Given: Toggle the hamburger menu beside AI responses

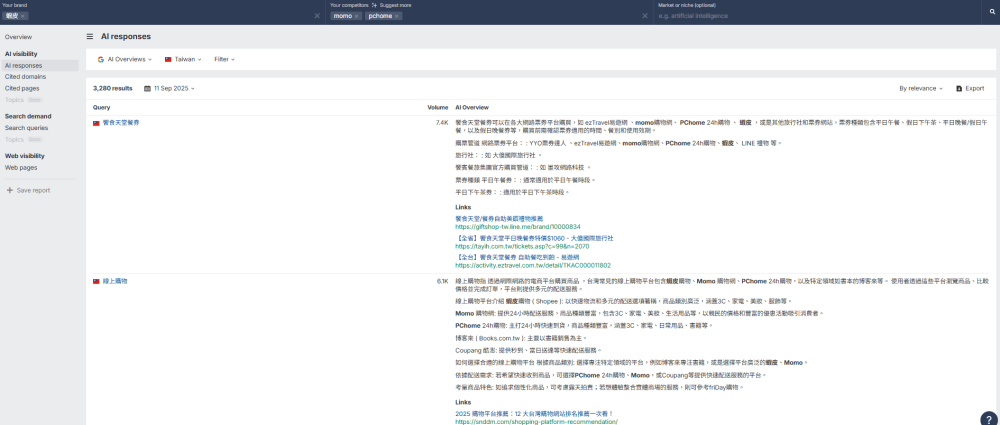Looking at the screenshot, I should click(x=90, y=36).
